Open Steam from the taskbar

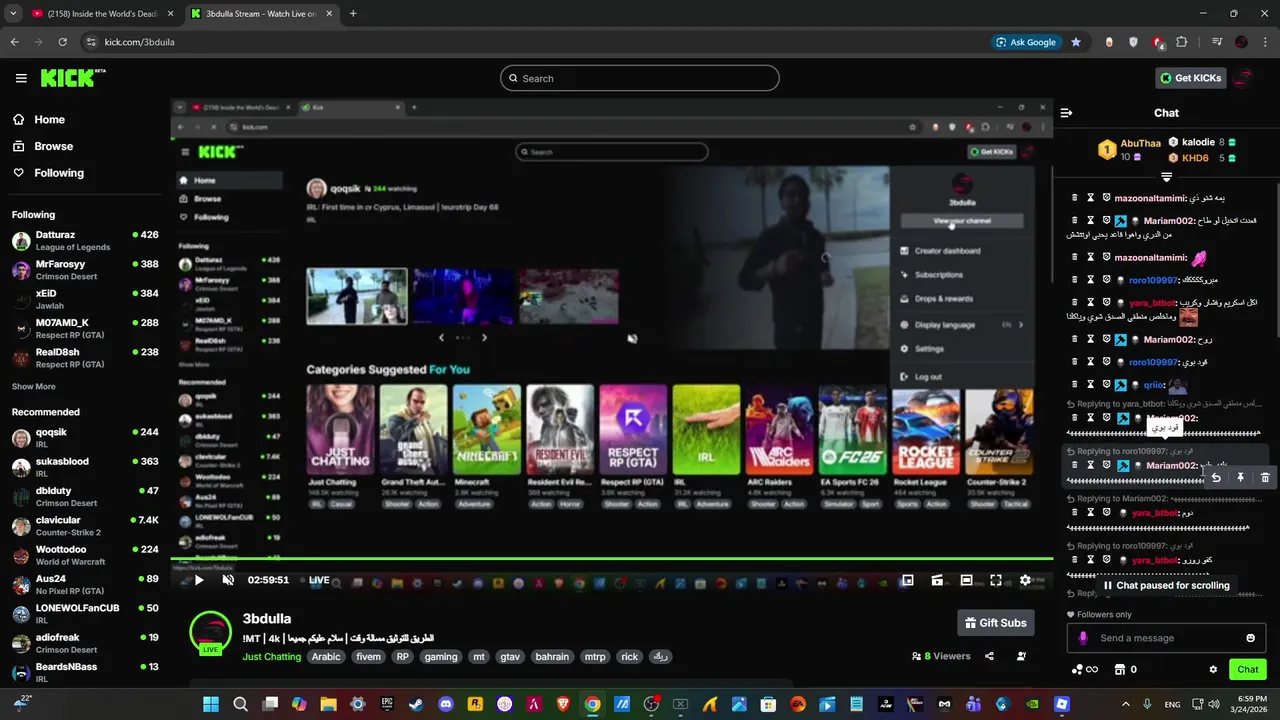click(416, 704)
